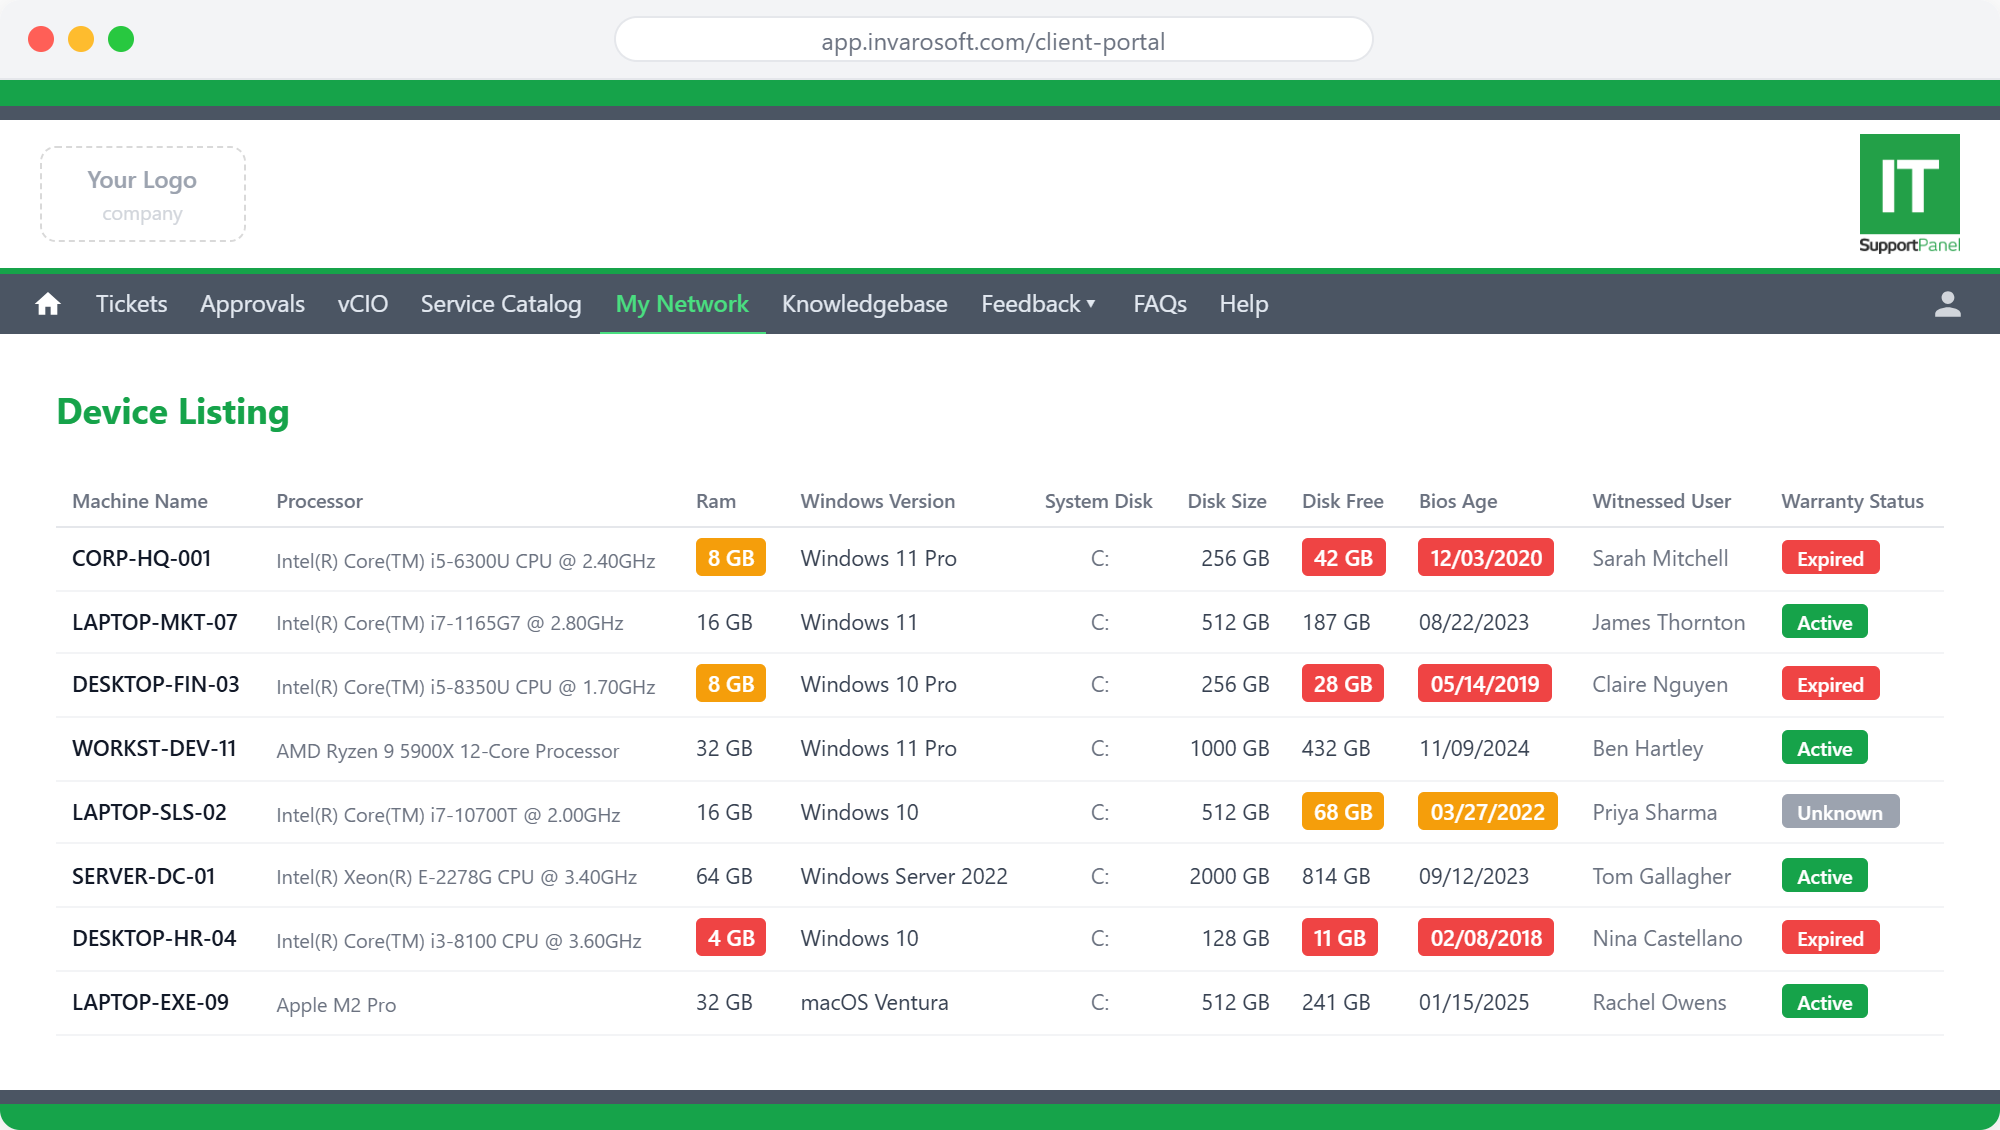Sort by Machine Name column header
Screen dimensions: 2000x1130
click(x=140, y=501)
